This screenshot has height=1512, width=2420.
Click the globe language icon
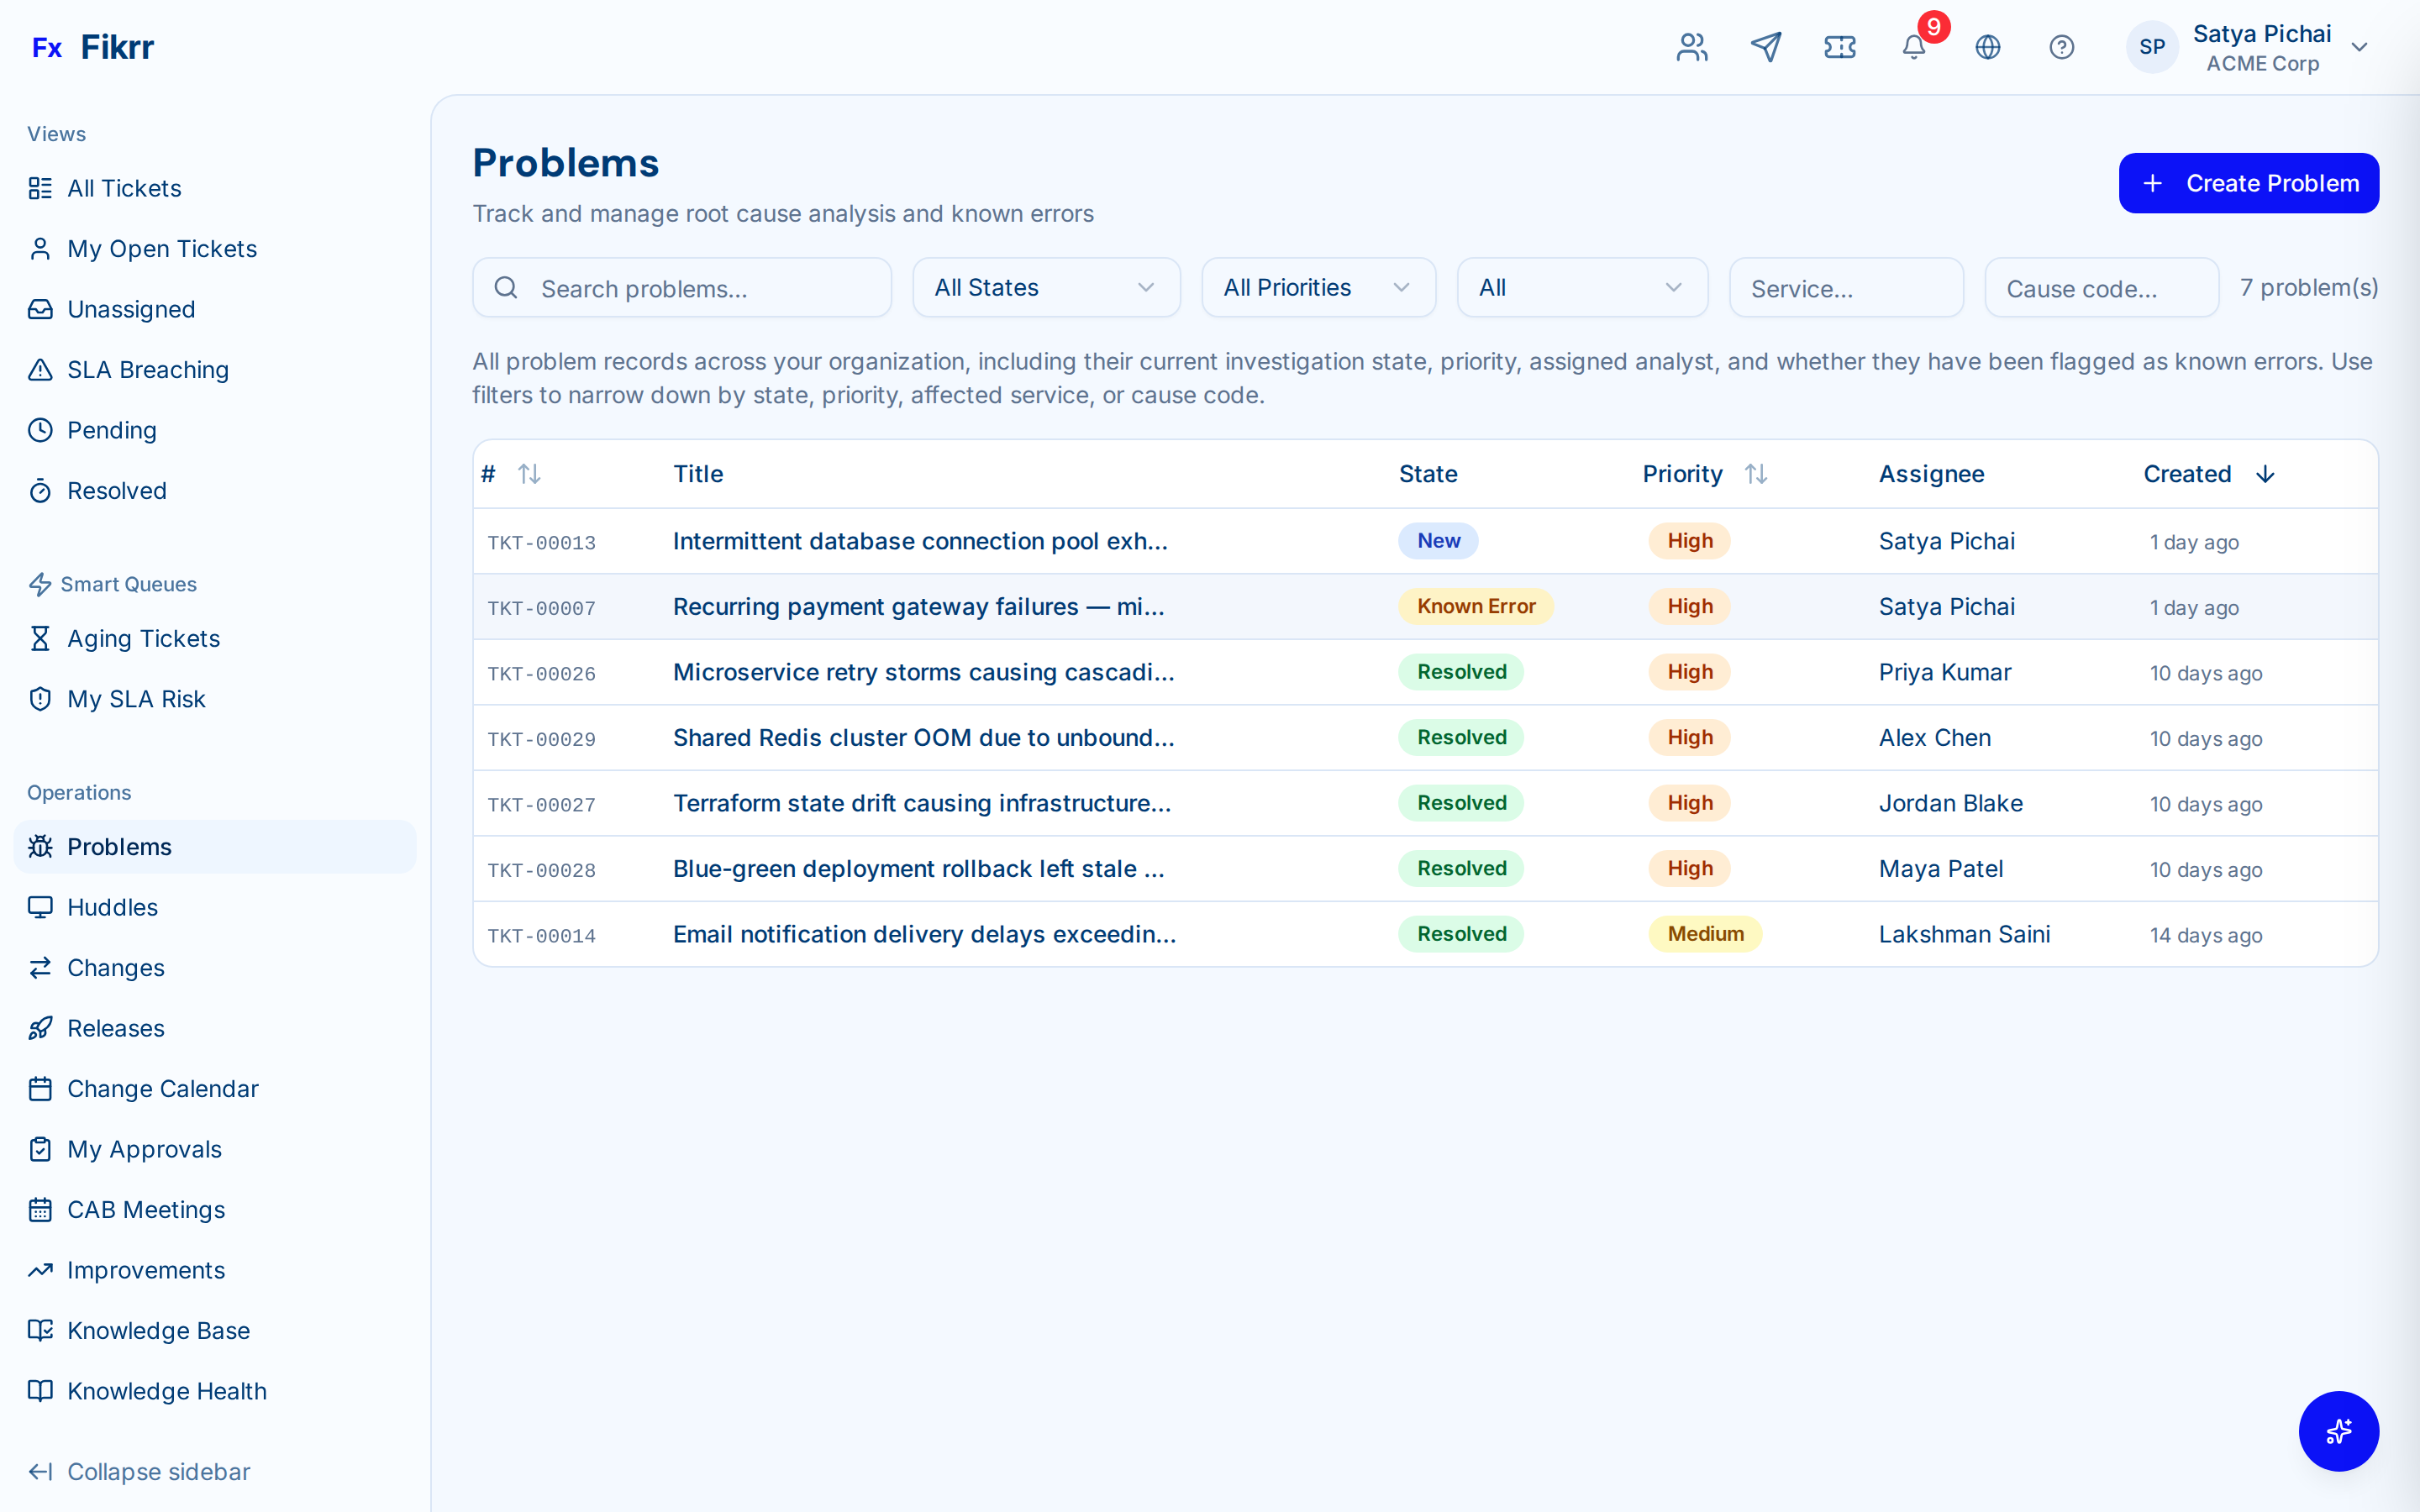pyautogui.click(x=1988, y=46)
